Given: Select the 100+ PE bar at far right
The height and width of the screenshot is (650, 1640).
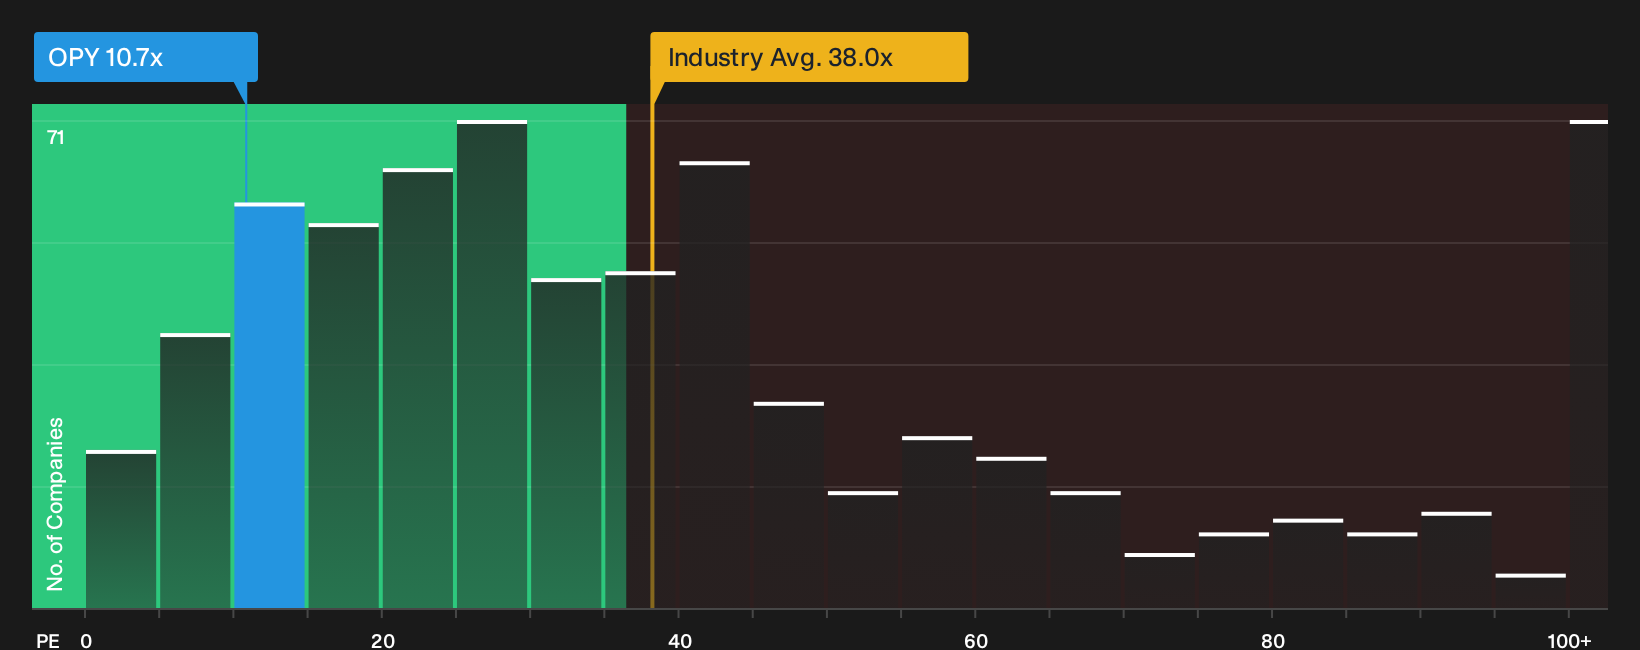Looking at the screenshot, I should click(1589, 364).
